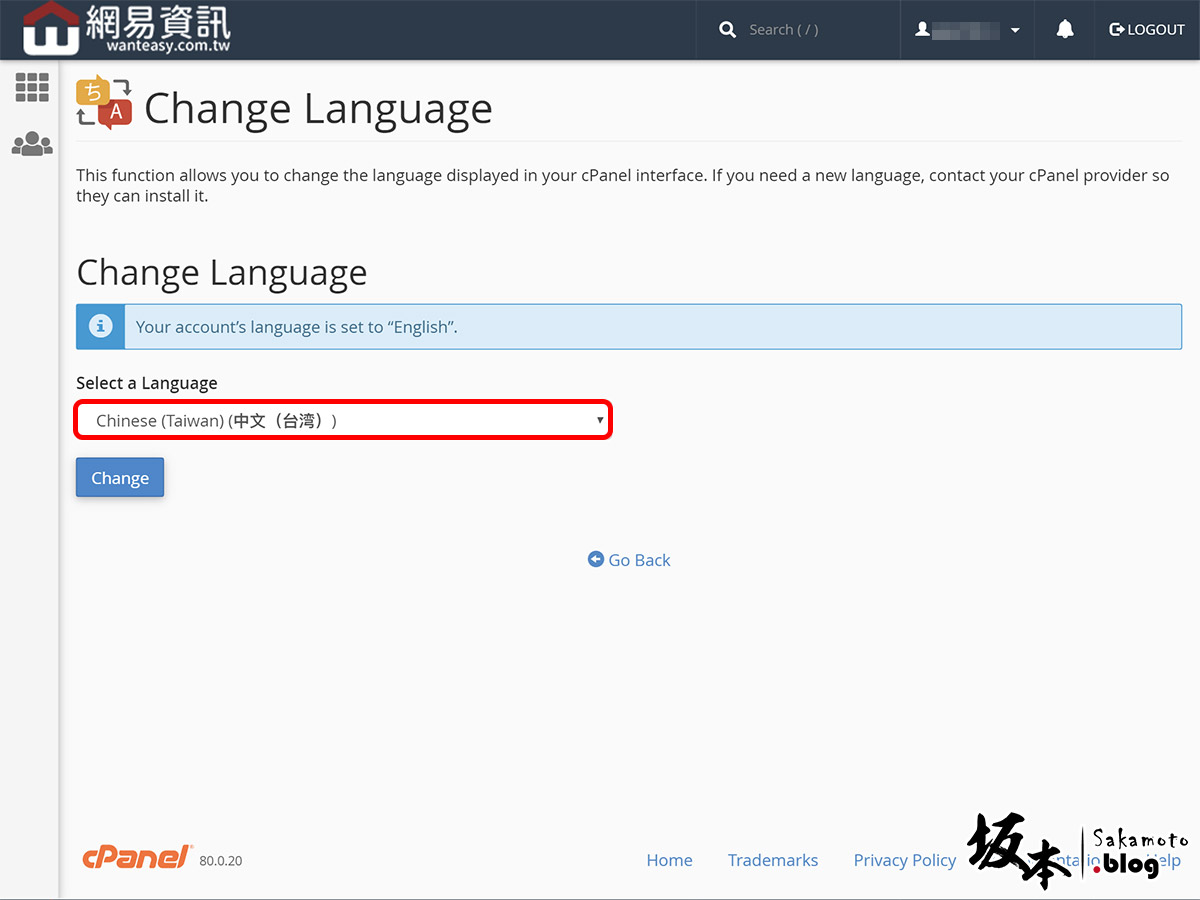This screenshot has width=1200, height=900.
Task: Log out using the LOGOUT button
Action: click(x=1147, y=30)
